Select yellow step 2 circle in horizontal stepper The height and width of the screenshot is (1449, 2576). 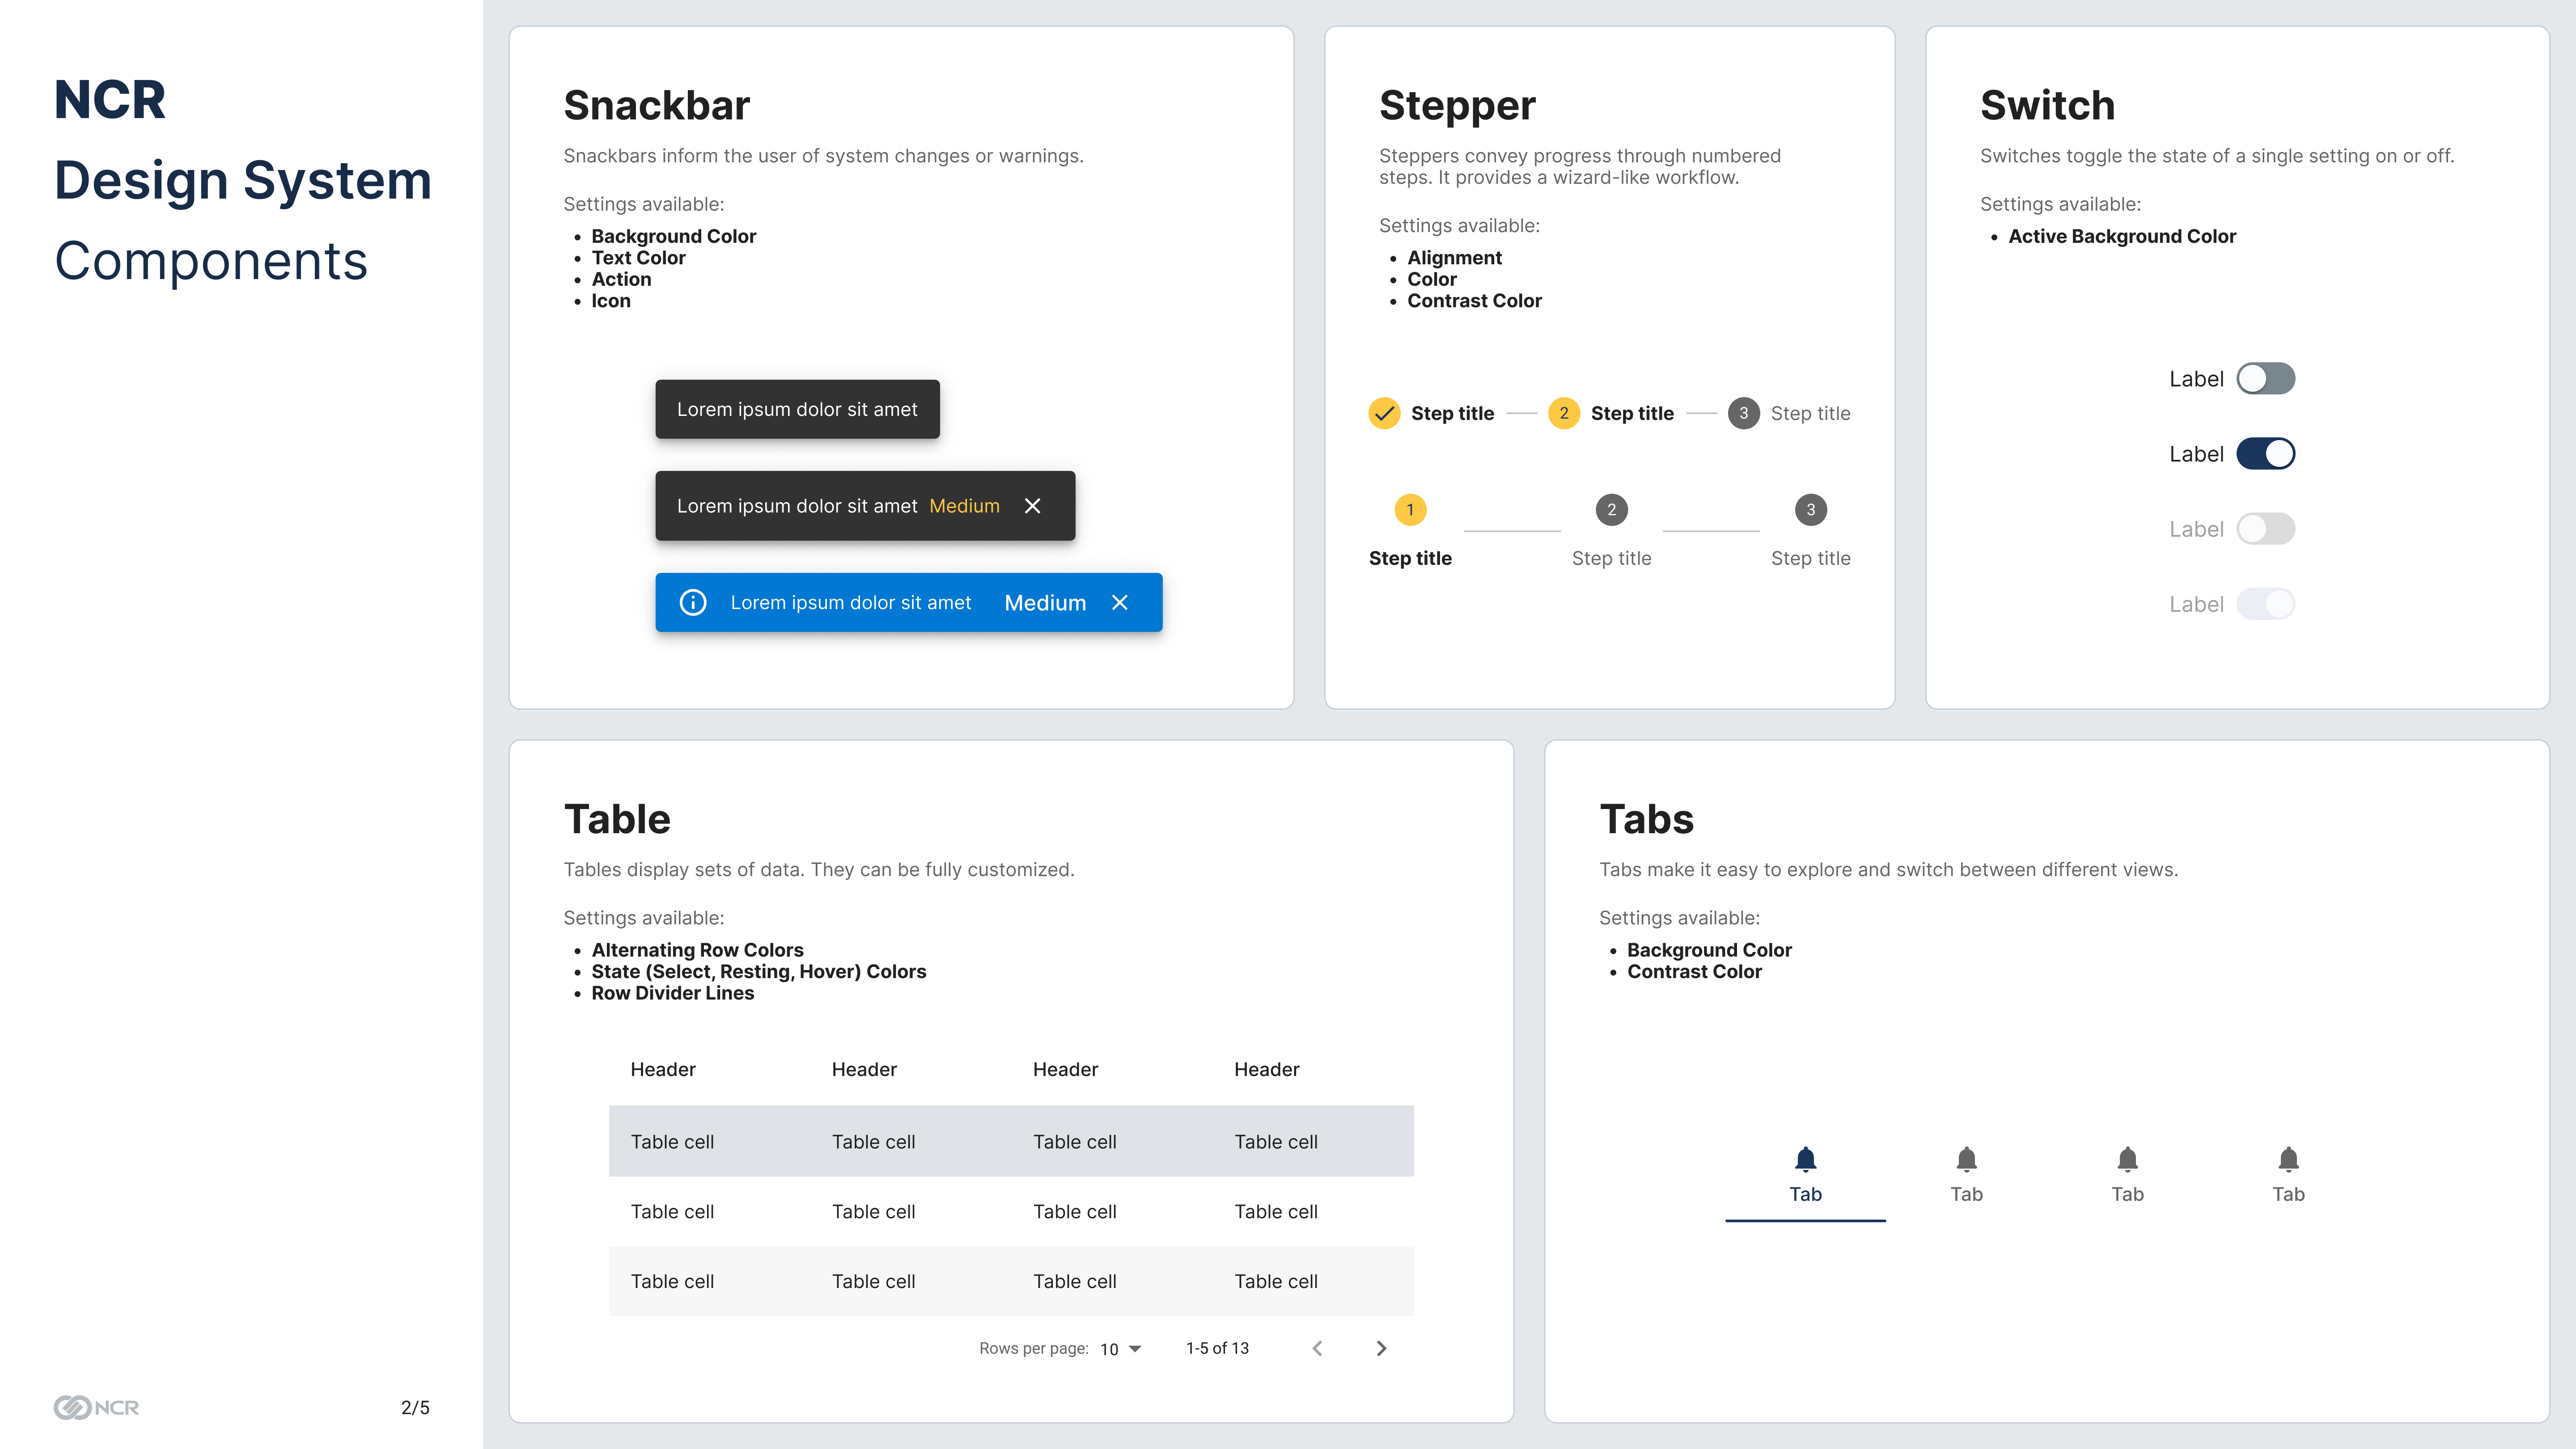[1564, 413]
